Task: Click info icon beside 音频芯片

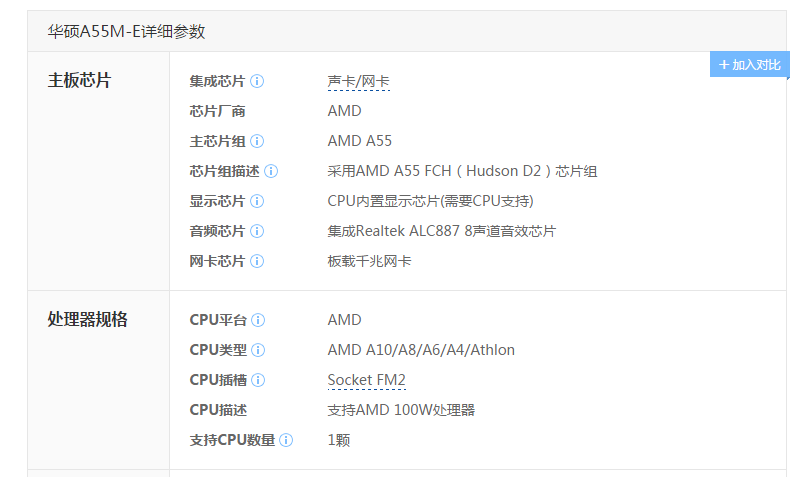Action: pos(257,231)
